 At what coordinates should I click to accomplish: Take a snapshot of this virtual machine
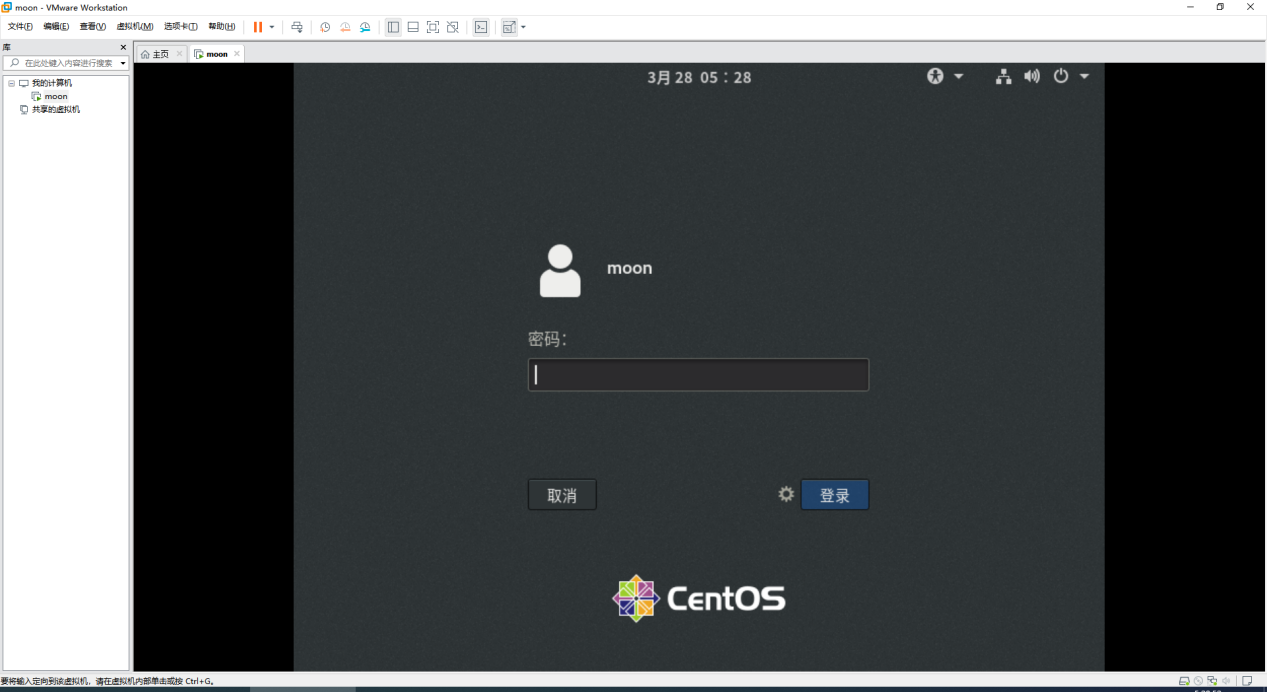click(325, 27)
